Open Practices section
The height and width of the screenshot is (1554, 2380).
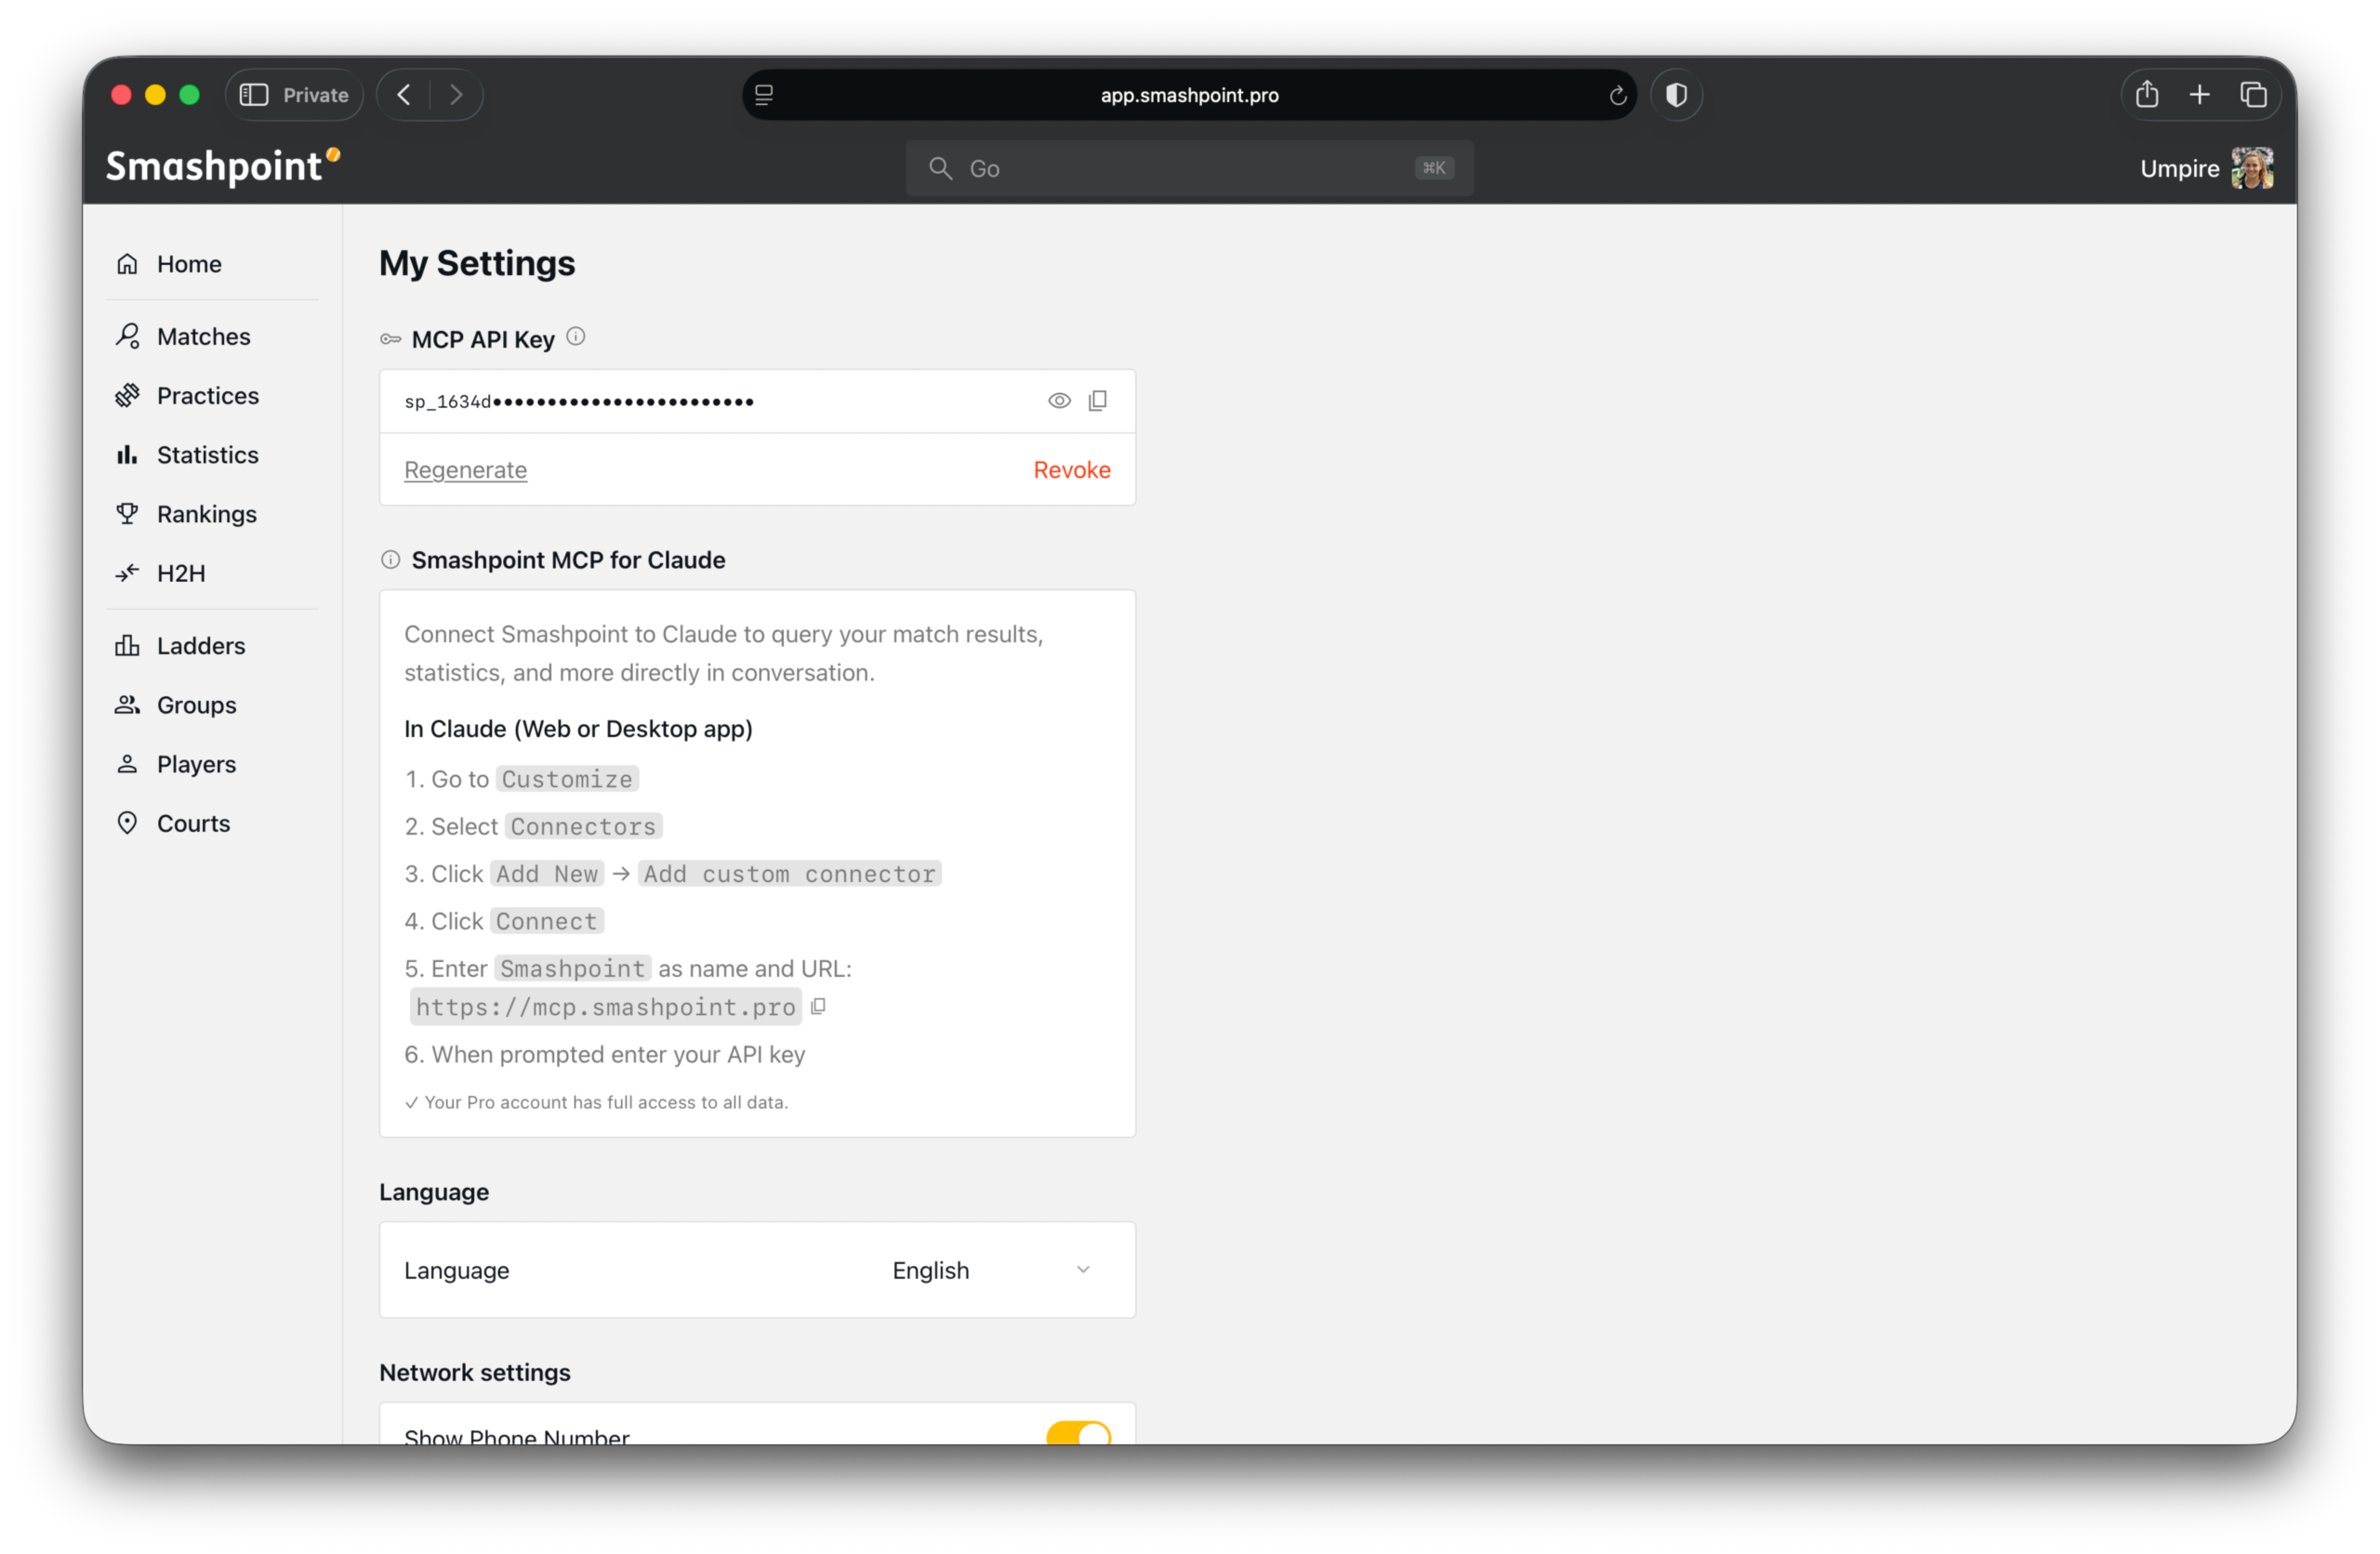click(188, 395)
